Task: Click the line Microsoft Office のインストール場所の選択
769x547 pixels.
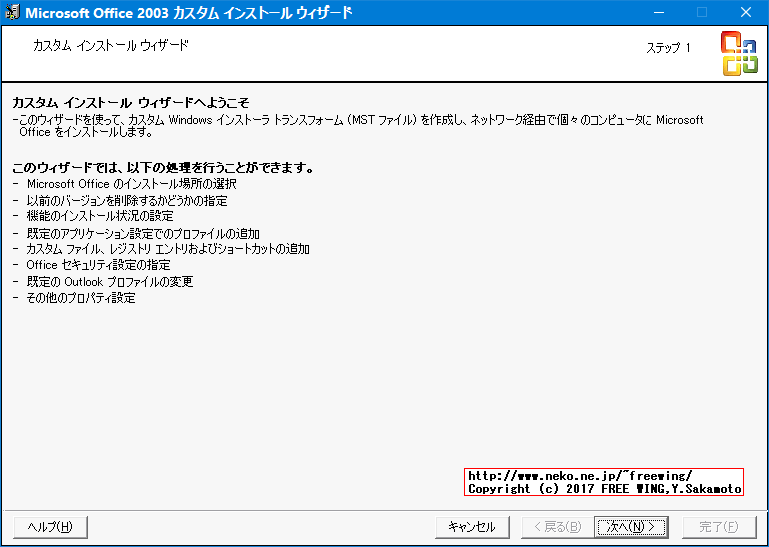Action: [x=132, y=184]
